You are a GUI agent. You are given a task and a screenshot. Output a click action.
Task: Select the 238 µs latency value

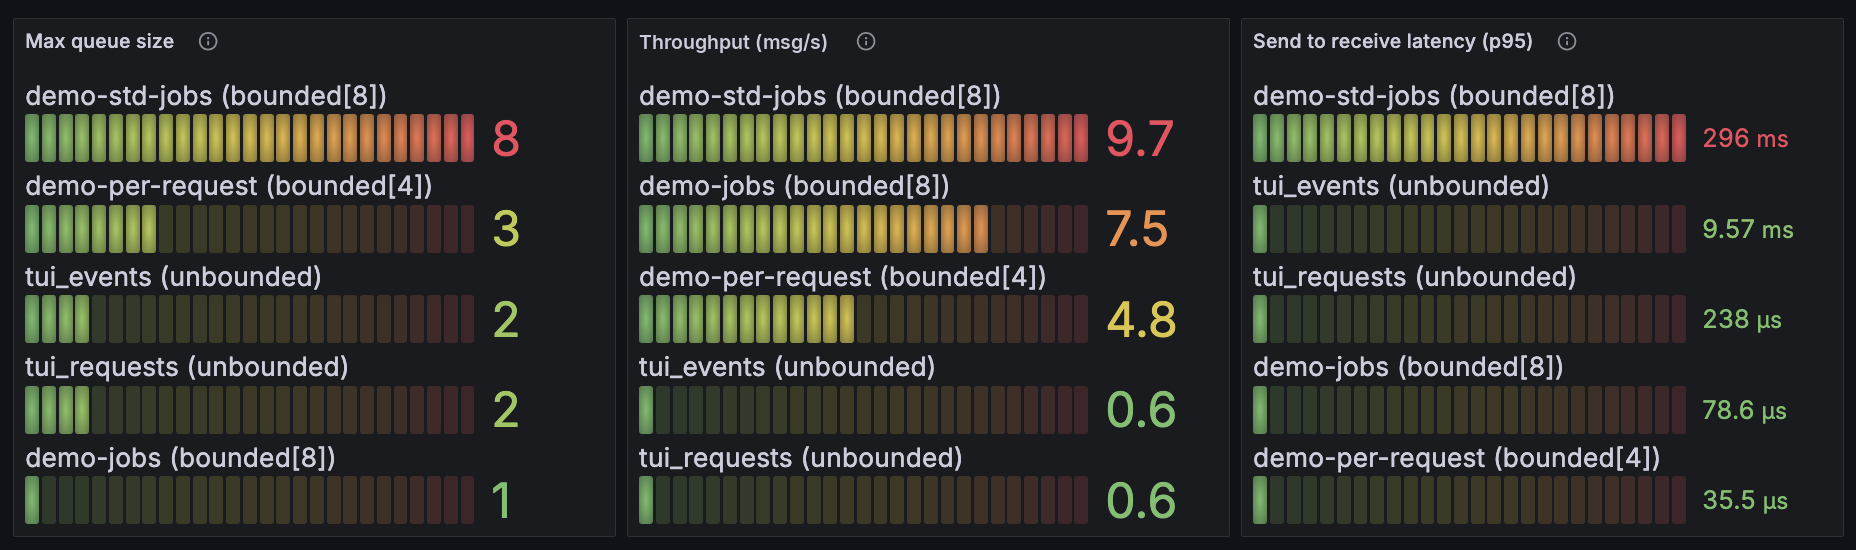coord(1742,319)
